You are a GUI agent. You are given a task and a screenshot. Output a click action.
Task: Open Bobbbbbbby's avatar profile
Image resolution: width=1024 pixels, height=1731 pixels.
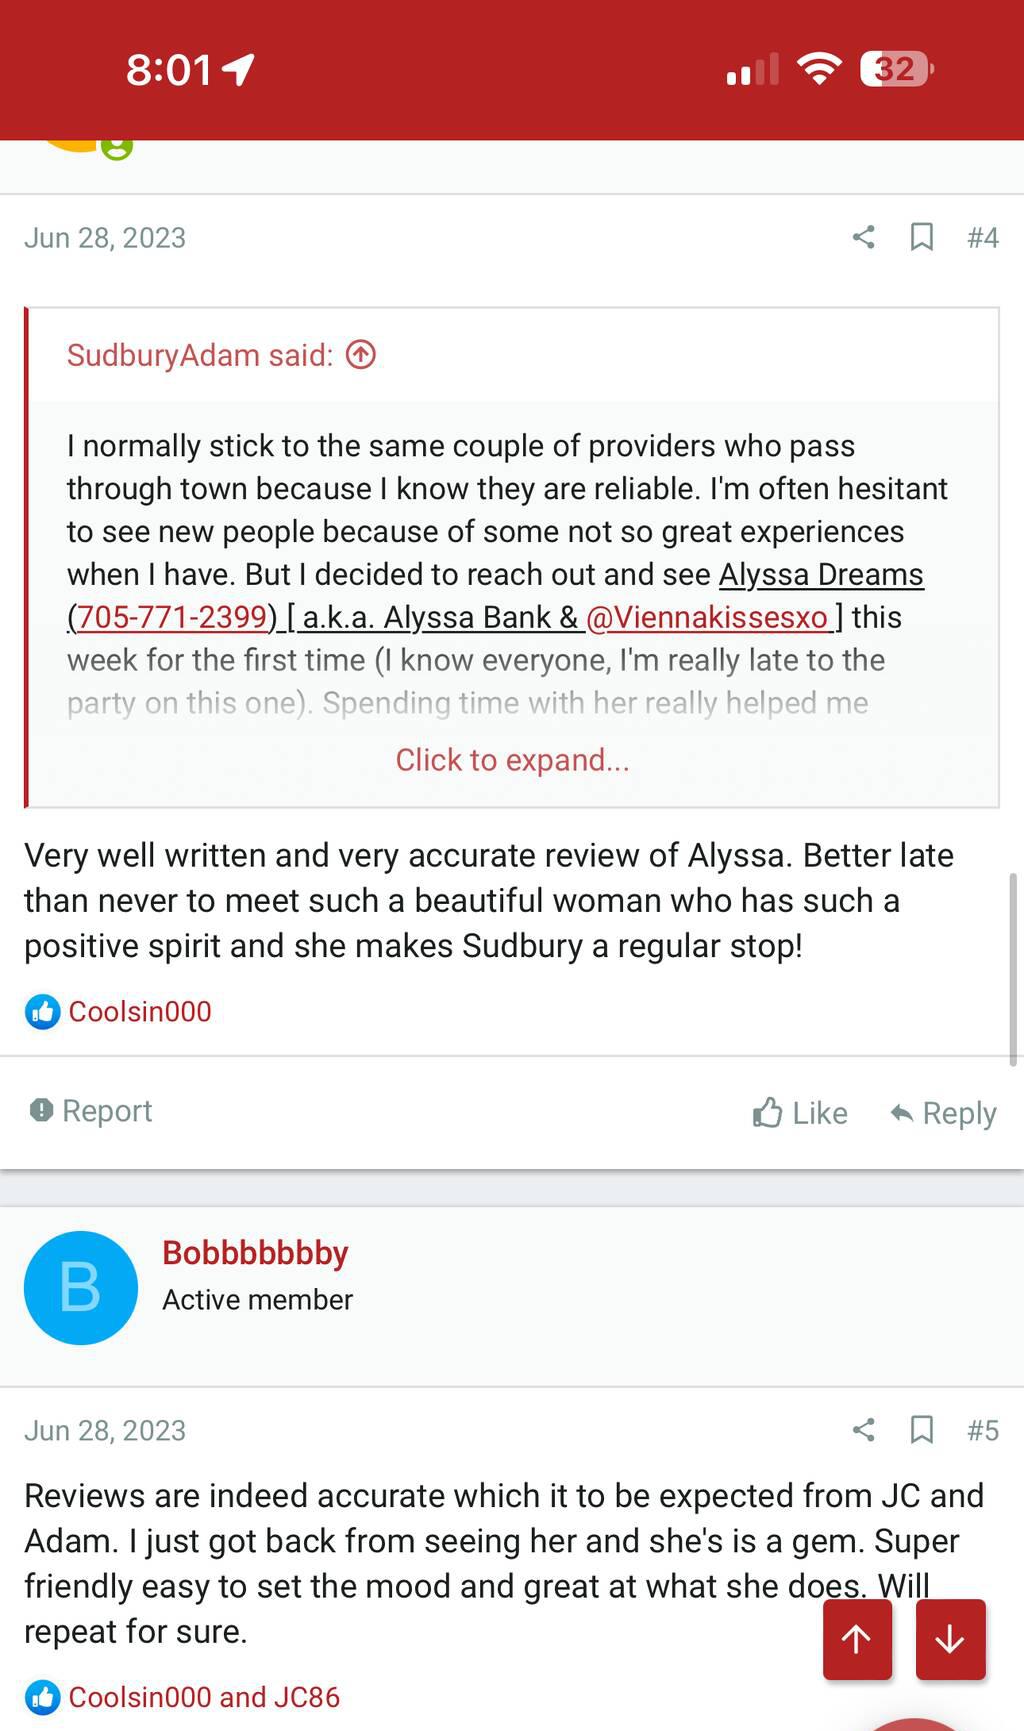tap(81, 1287)
